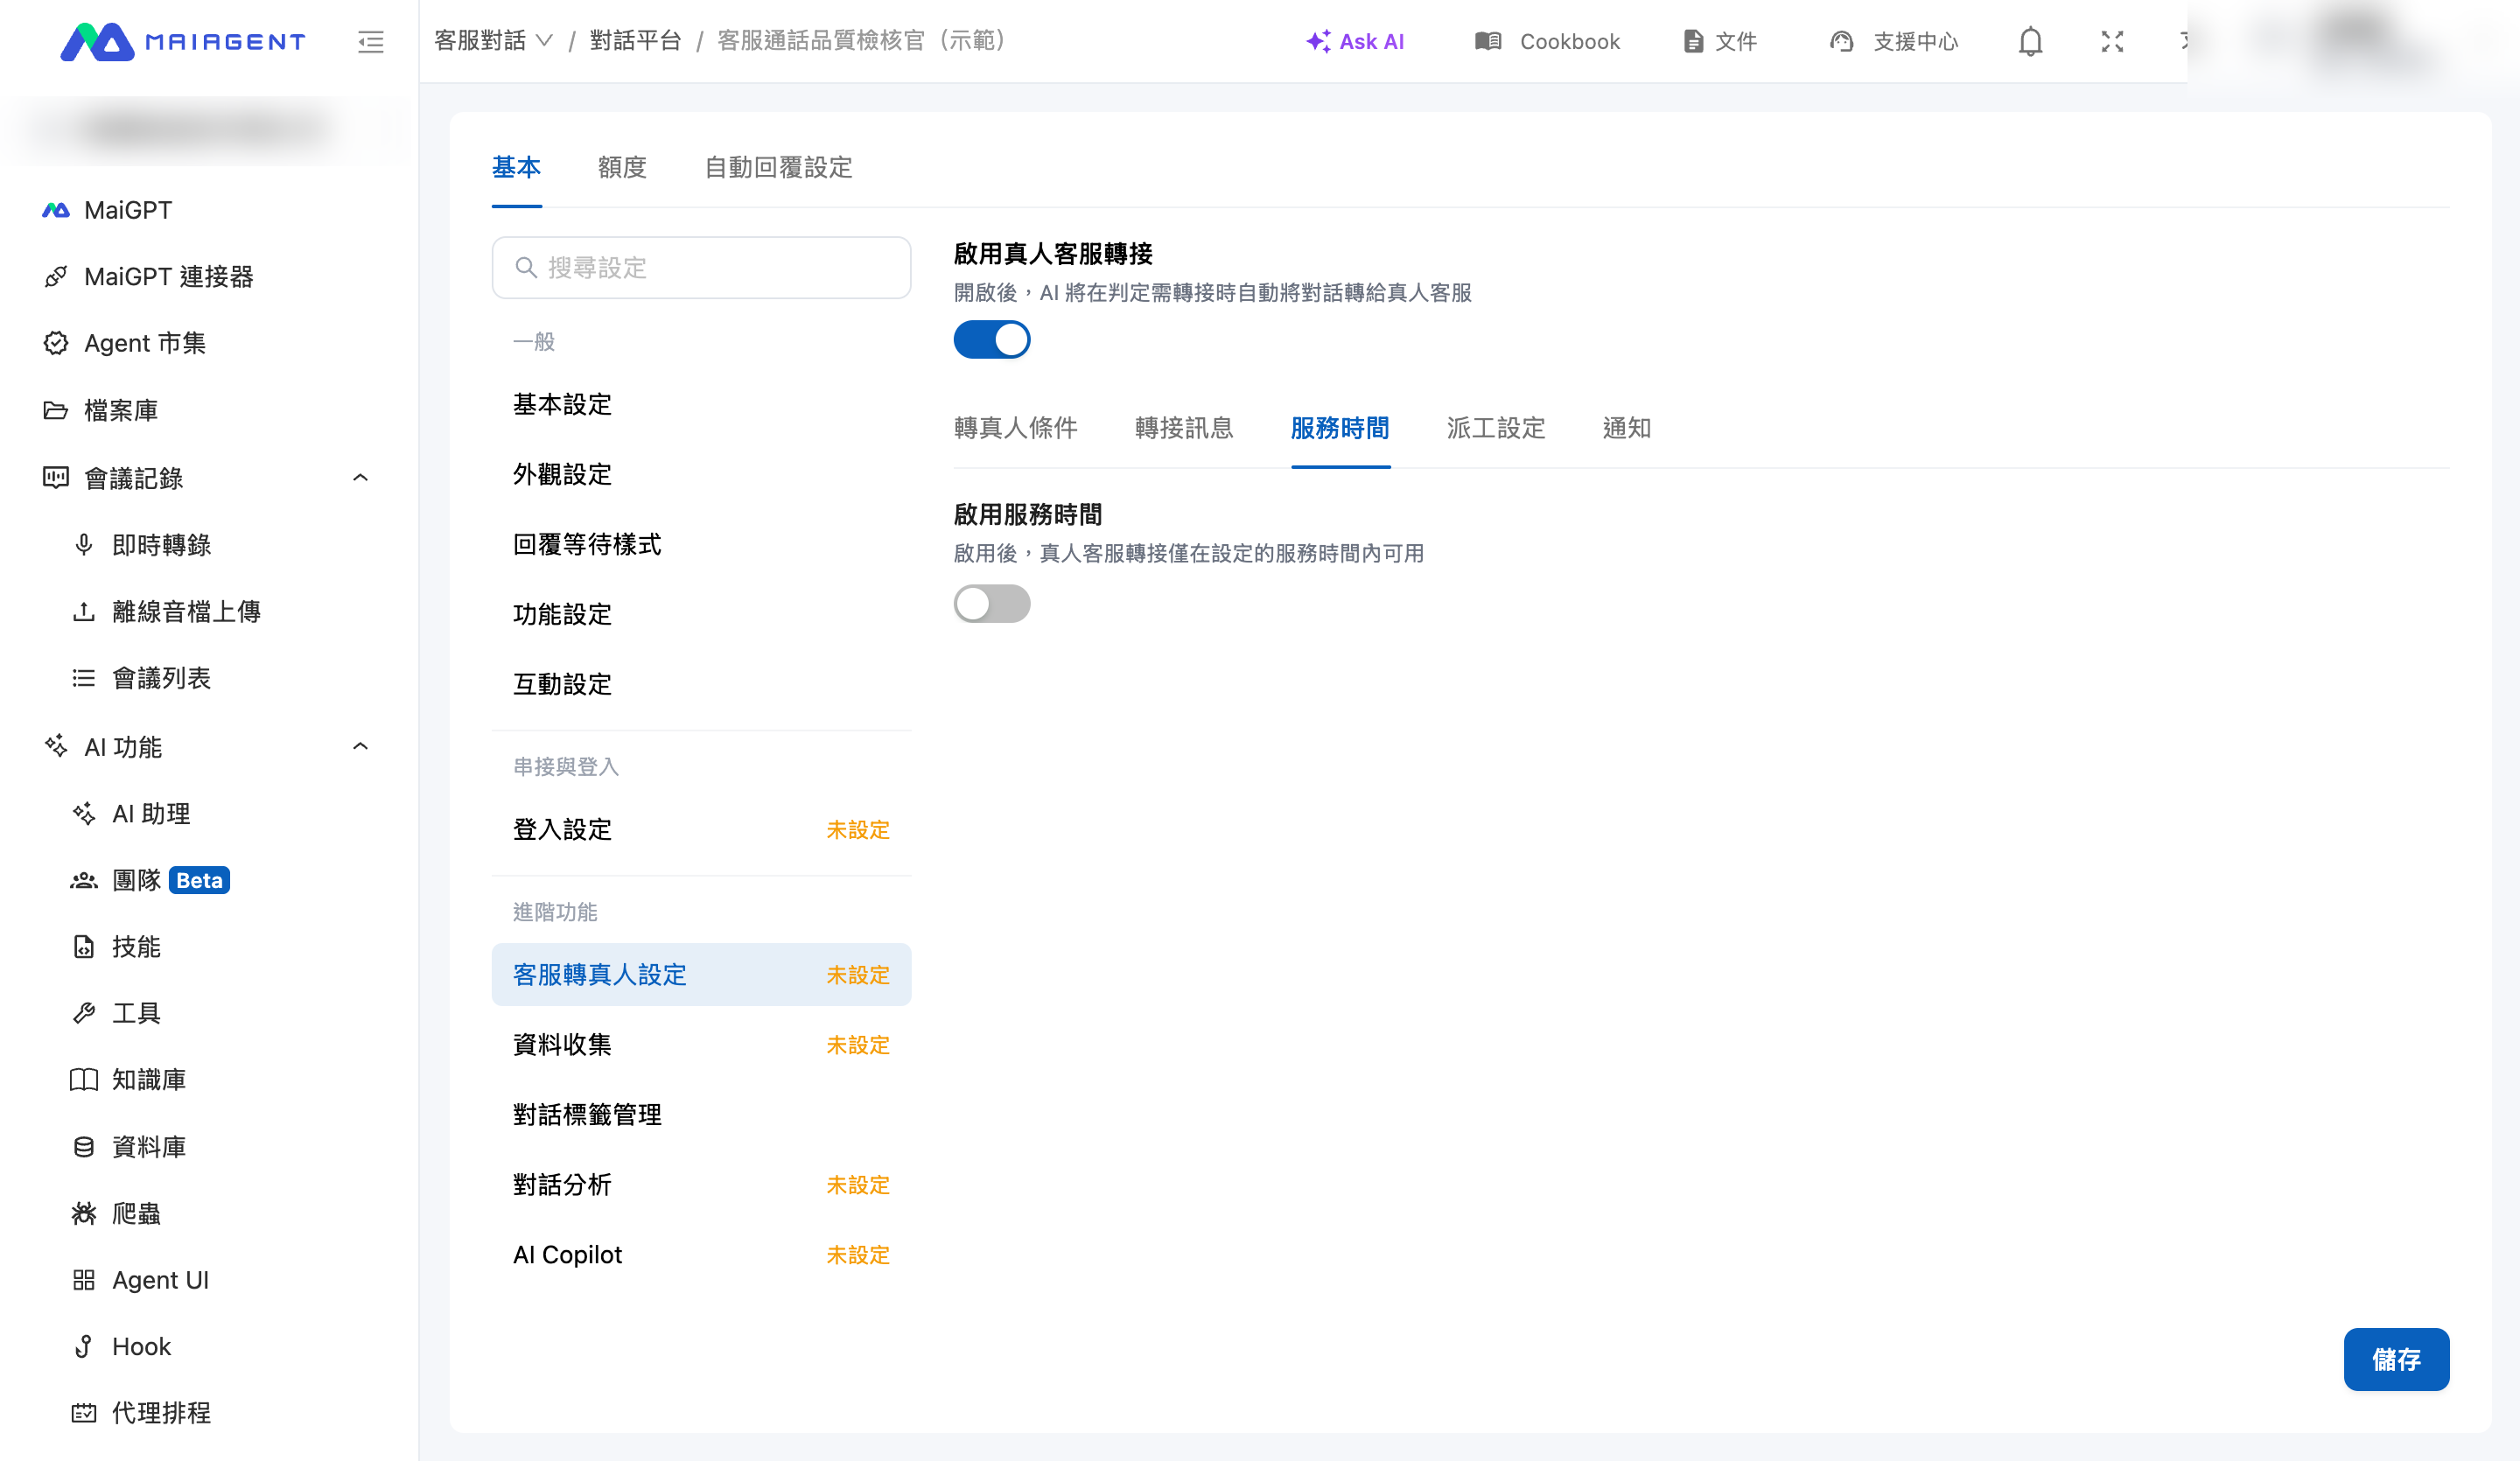Enable 啟用服務時間 toggle

991,604
